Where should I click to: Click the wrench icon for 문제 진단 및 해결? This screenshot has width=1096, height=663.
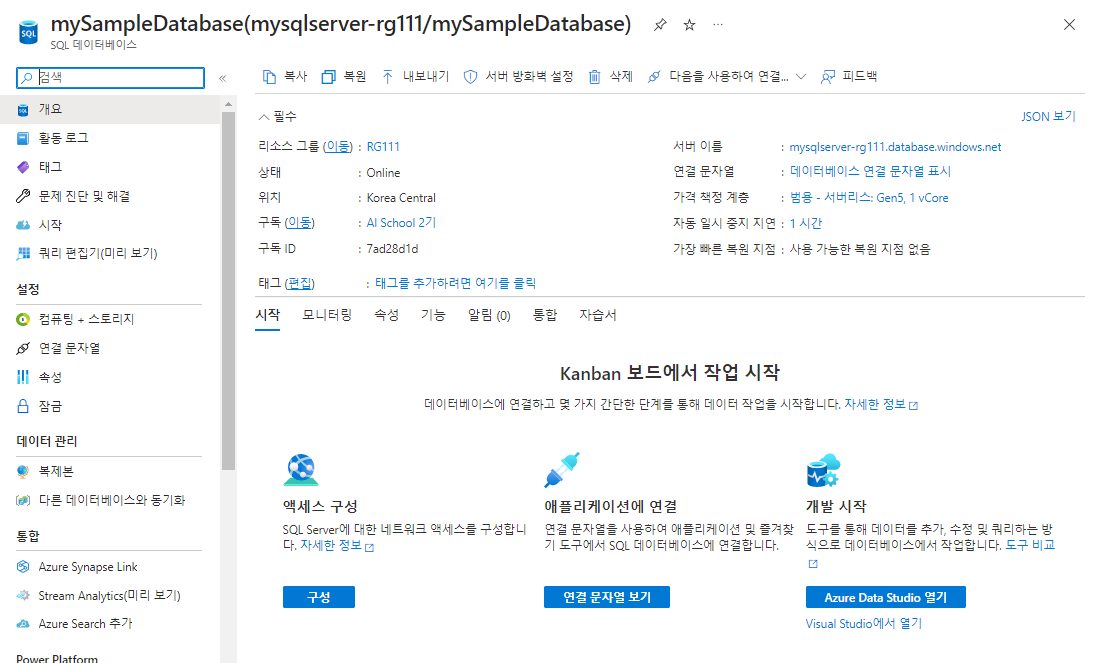pyautogui.click(x=23, y=196)
